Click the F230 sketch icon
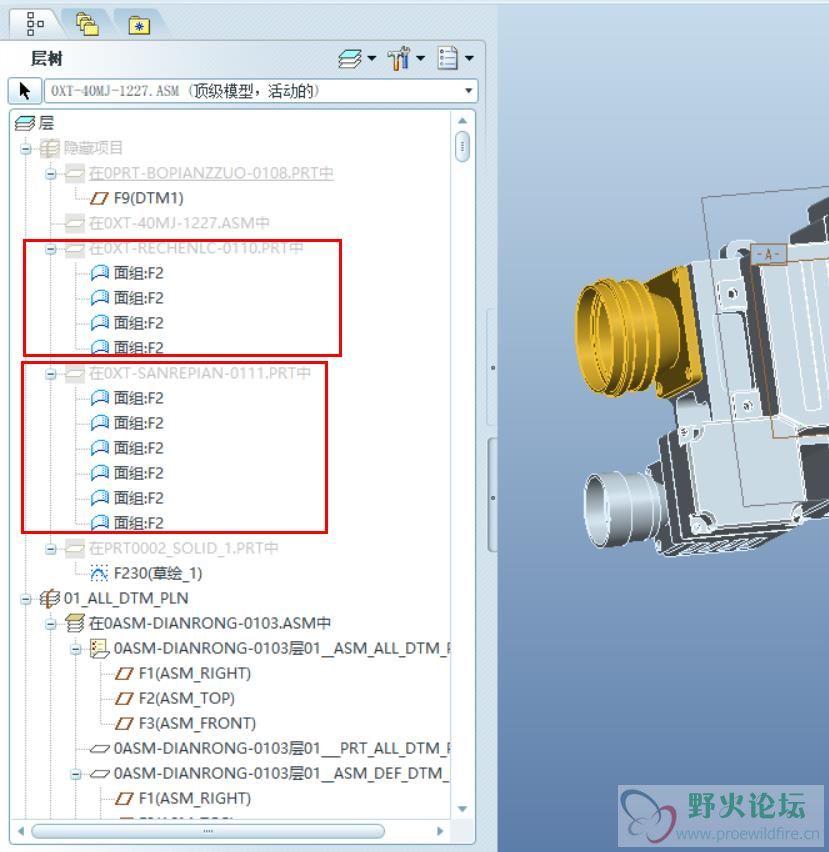This screenshot has height=852, width=829. tap(99, 573)
